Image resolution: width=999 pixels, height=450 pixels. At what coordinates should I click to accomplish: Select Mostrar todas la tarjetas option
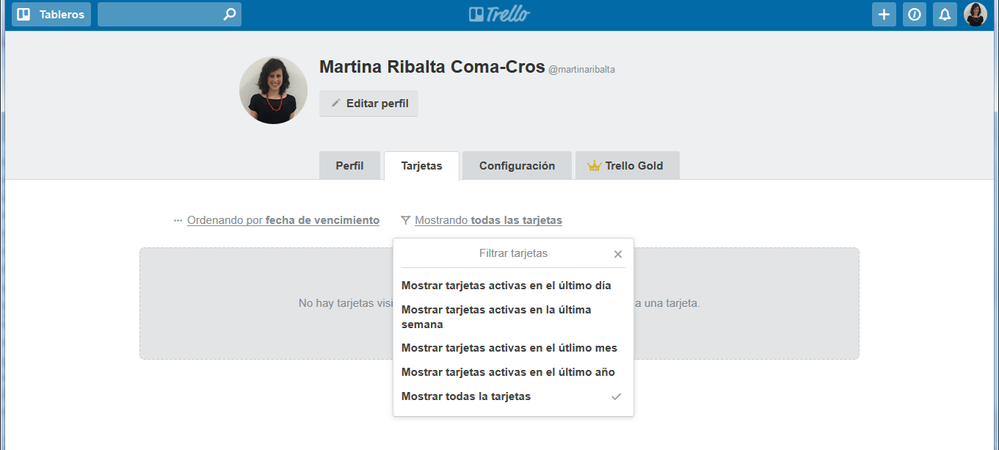[x=513, y=396]
